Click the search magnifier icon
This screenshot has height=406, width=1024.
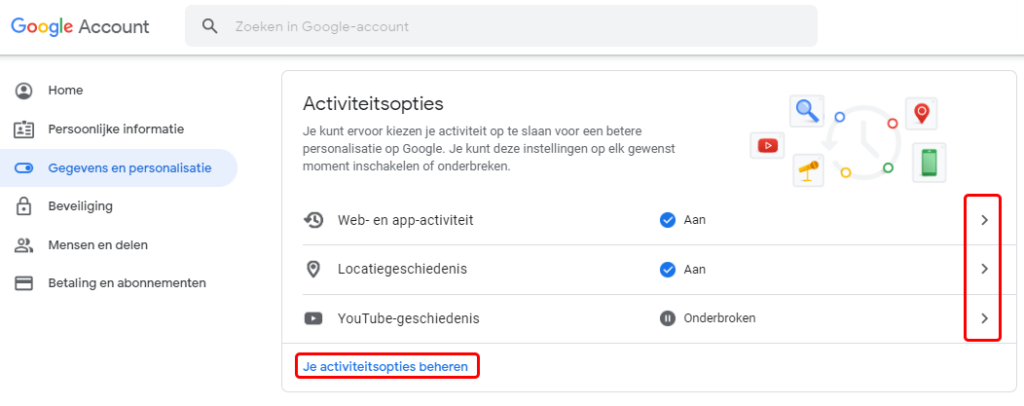tap(210, 26)
